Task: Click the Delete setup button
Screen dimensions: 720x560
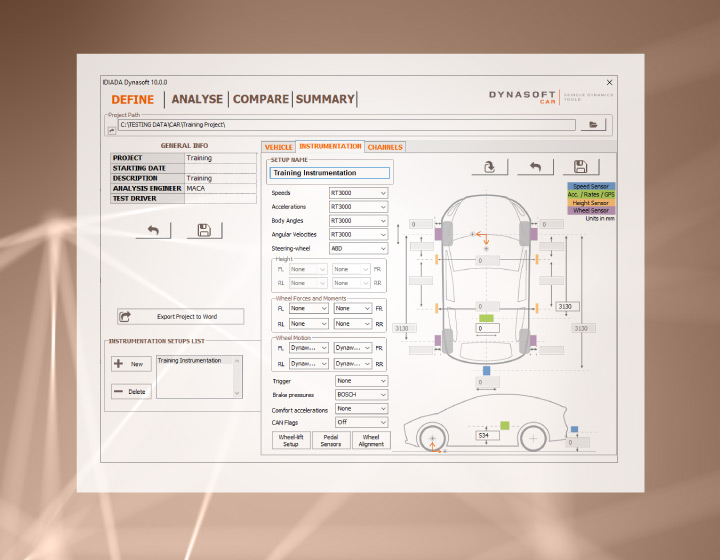Action: coord(131,392)
